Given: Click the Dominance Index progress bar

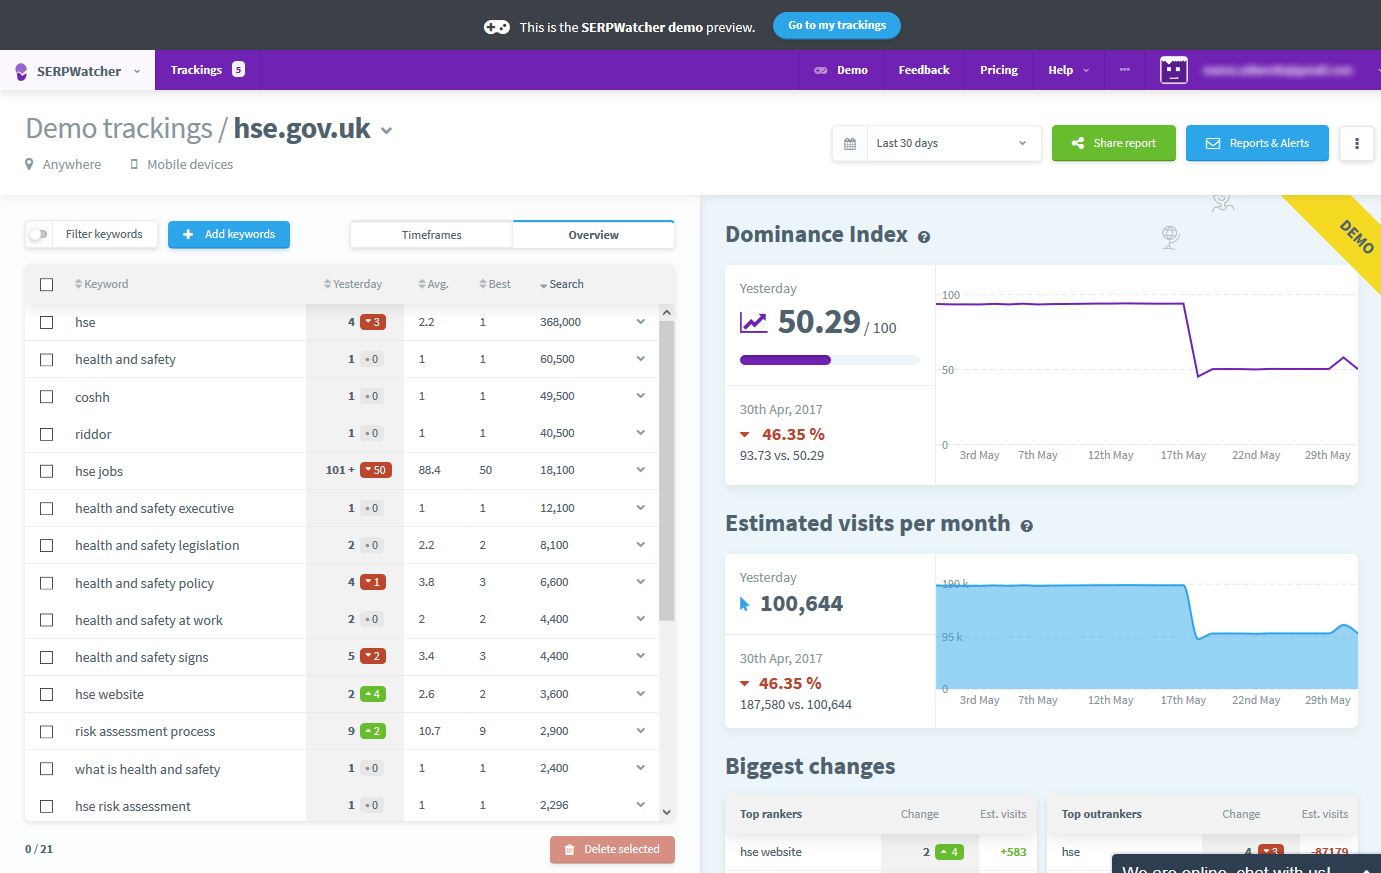Looking at the screenshot, I should click(829, 360).
